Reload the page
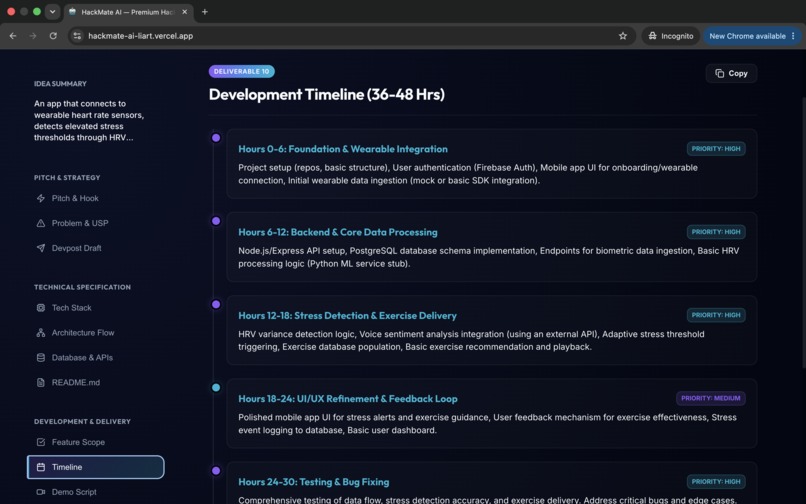Screen dimensions: 806x504 click(53, 36)
